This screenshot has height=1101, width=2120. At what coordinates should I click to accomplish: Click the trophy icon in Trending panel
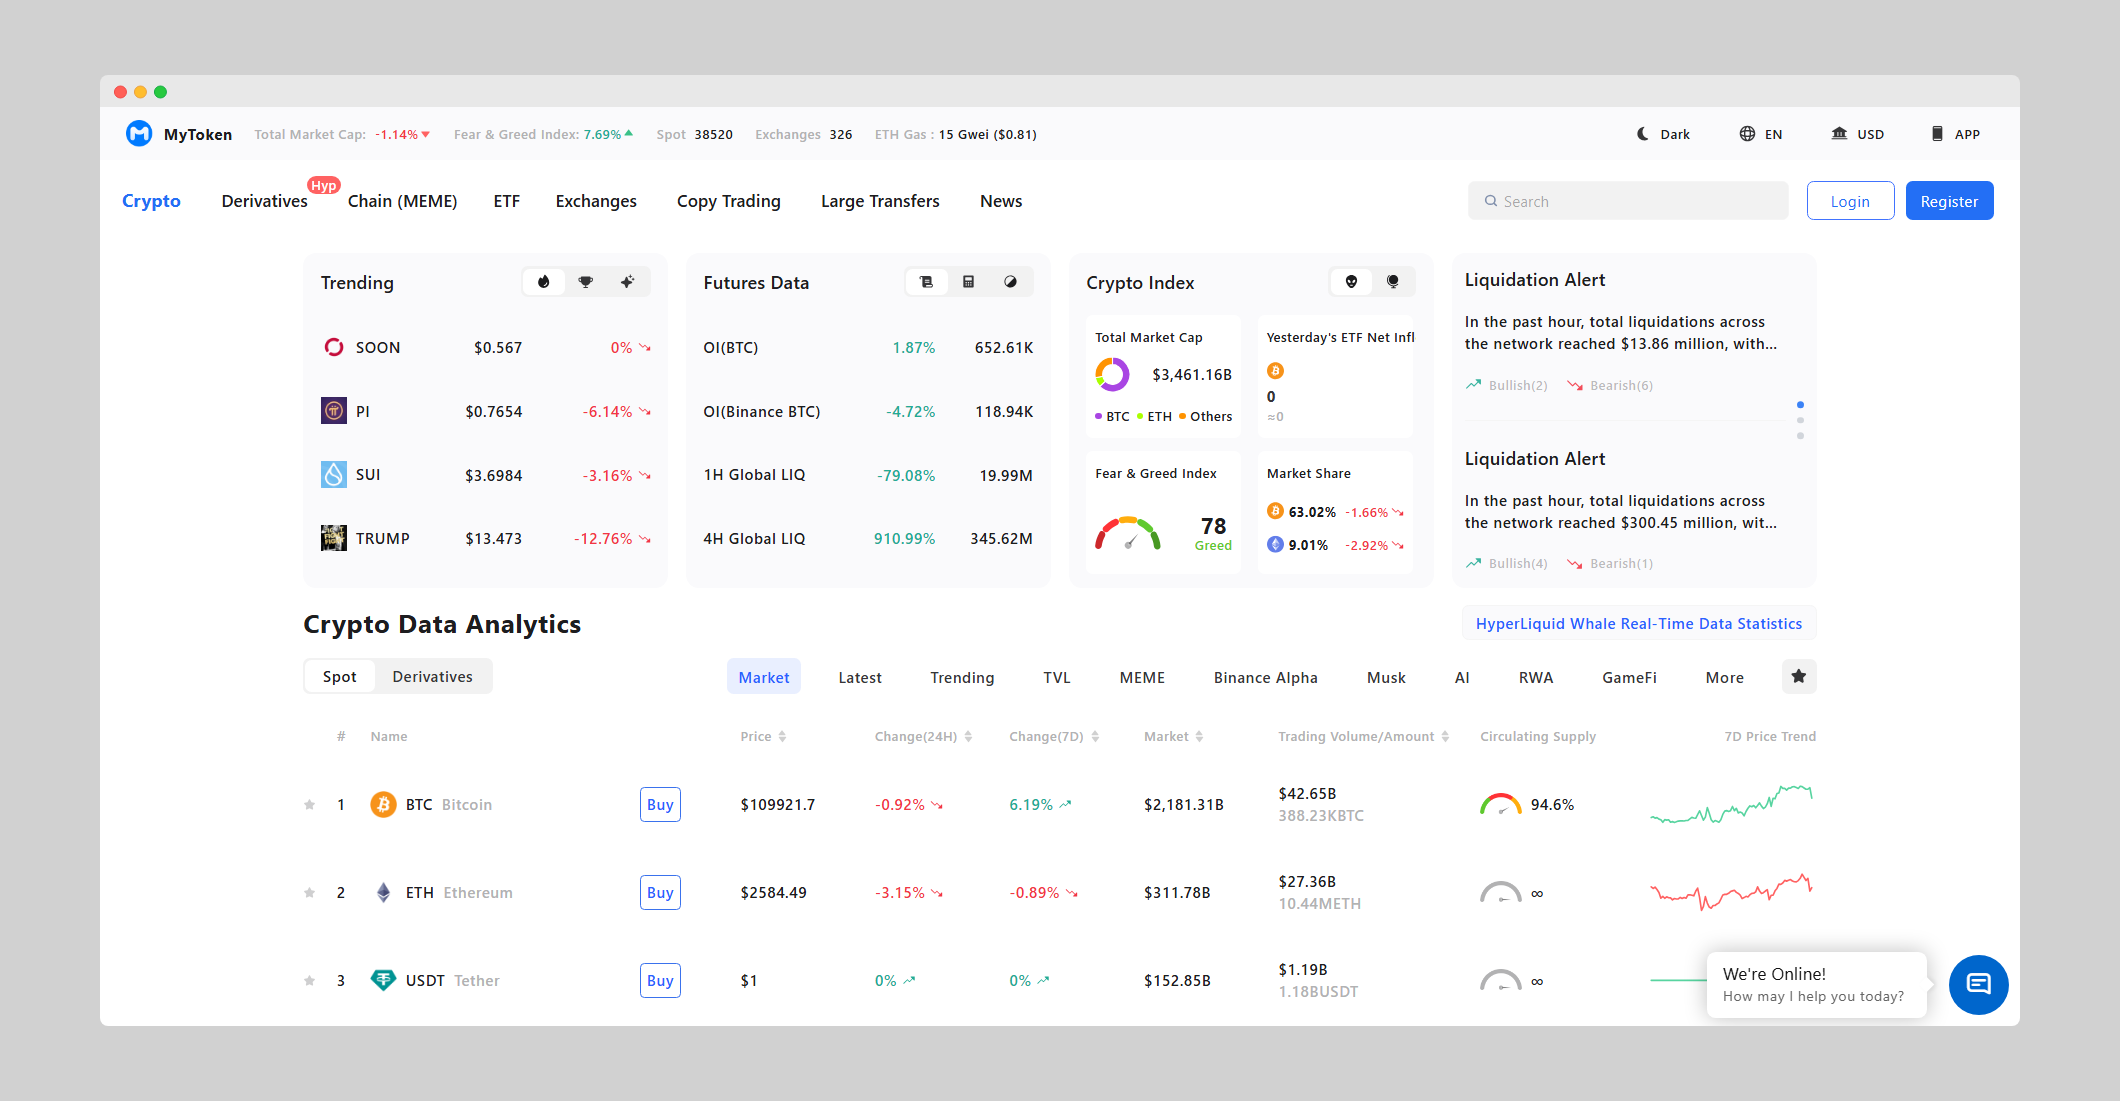pos(586,282)
